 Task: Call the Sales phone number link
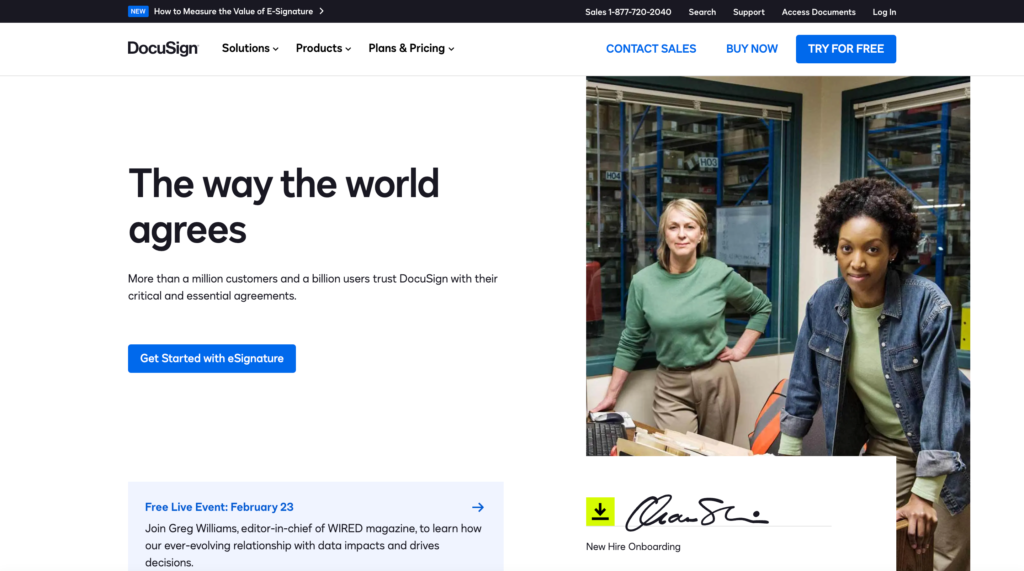[x=628, y=12]
